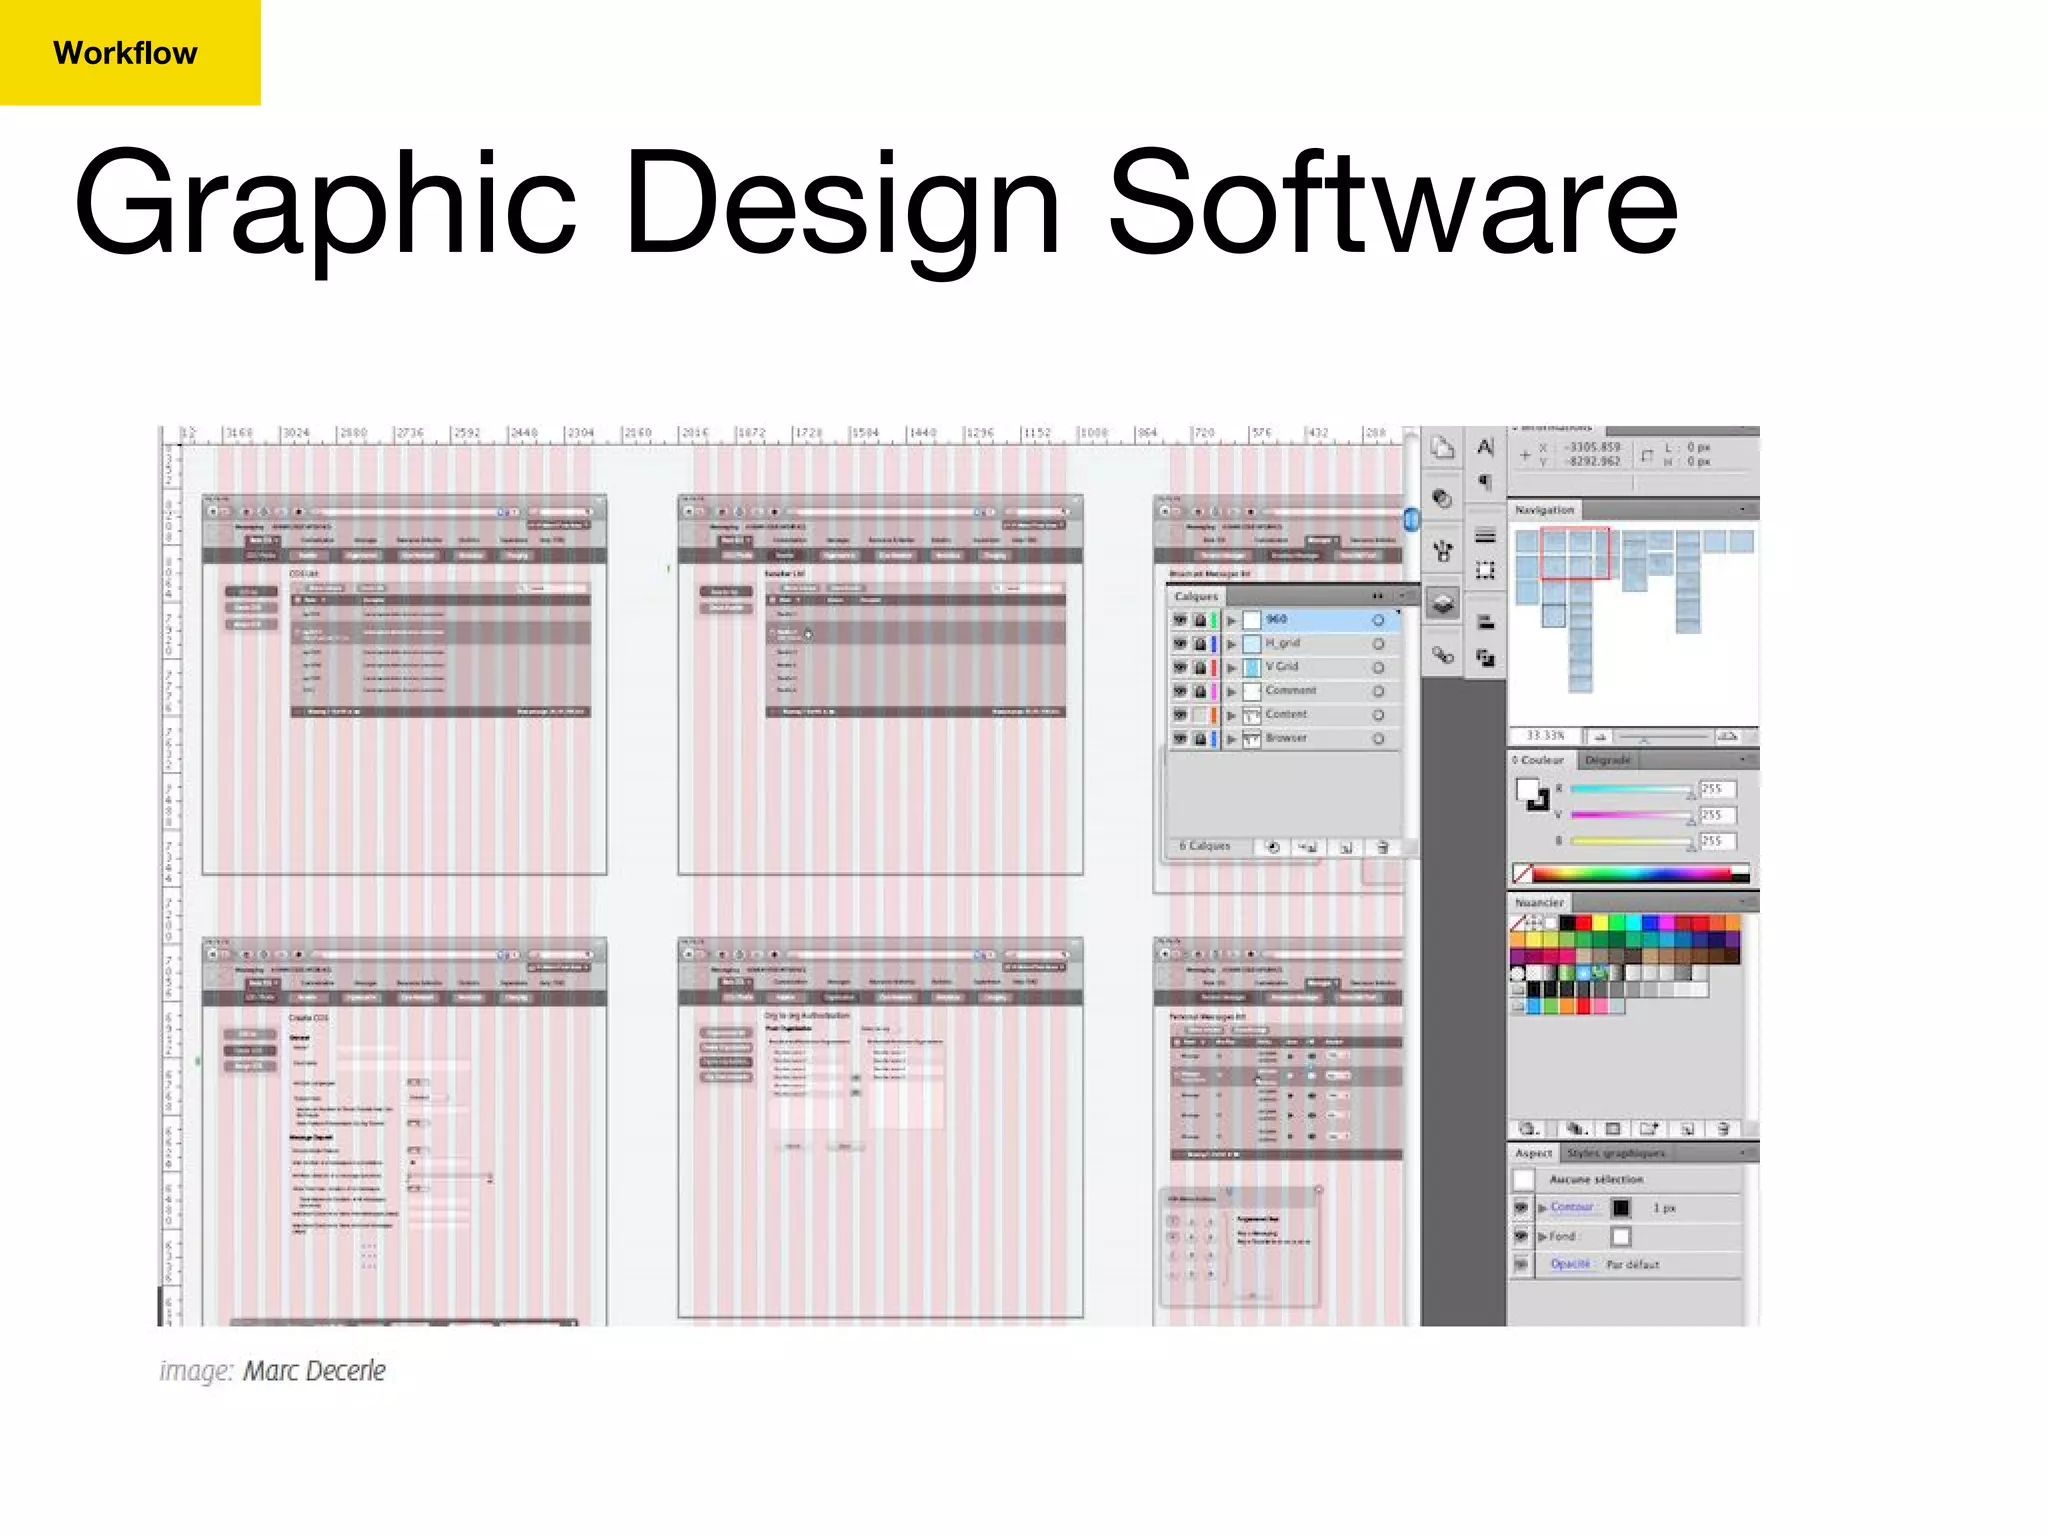Click the Navigation zoom out icon
The image size is (2048, 1536).
[x=1599, y=736]
